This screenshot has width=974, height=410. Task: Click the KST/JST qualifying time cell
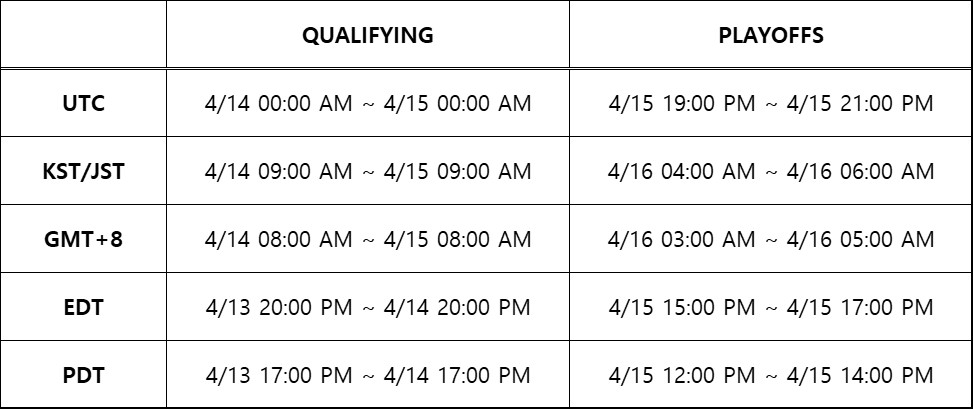tap(368, 171)
